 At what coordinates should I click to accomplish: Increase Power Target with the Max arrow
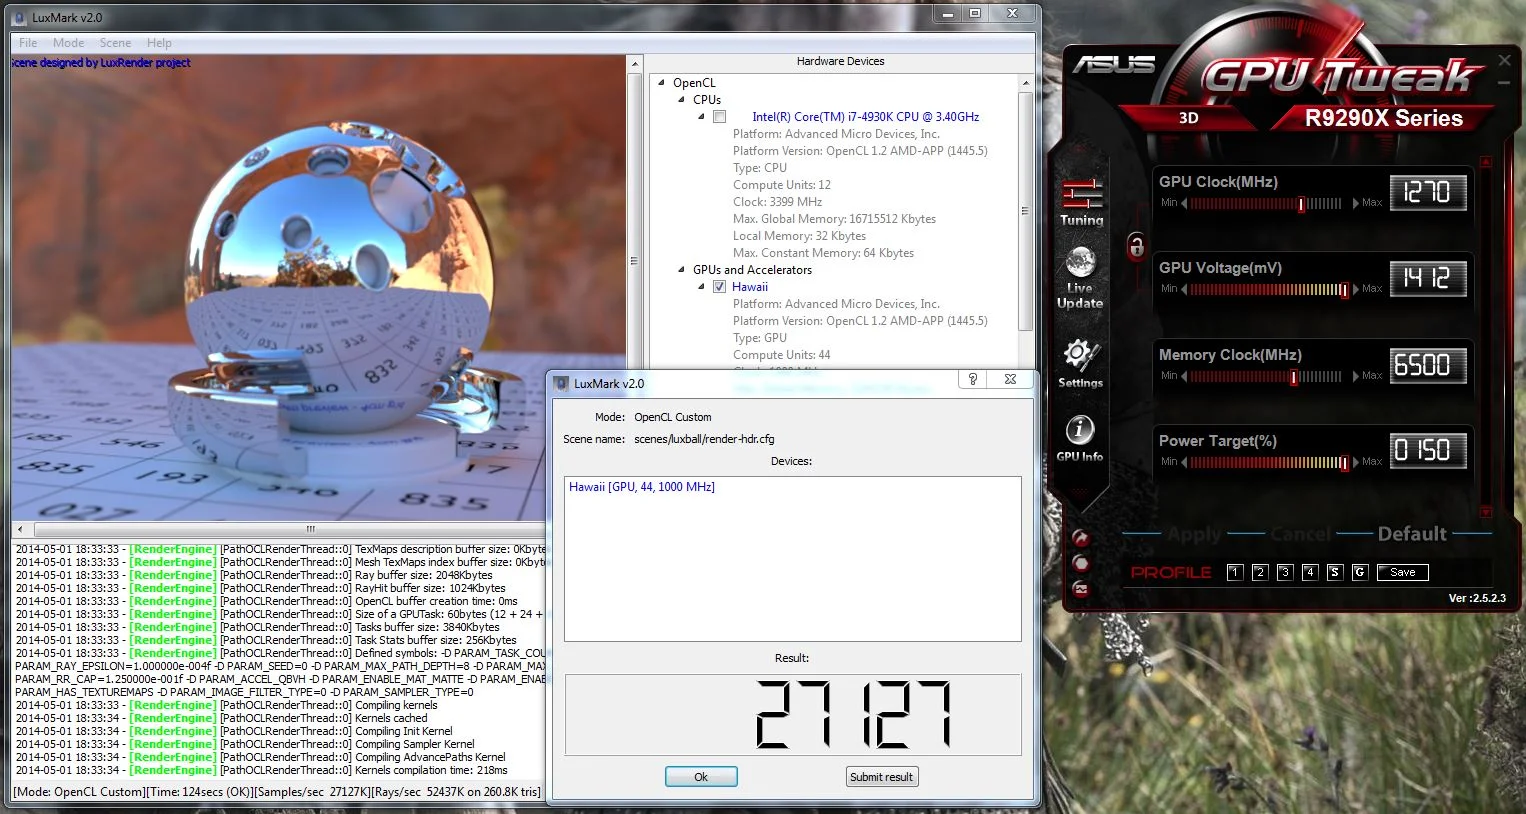click(x=1355, y=462)
